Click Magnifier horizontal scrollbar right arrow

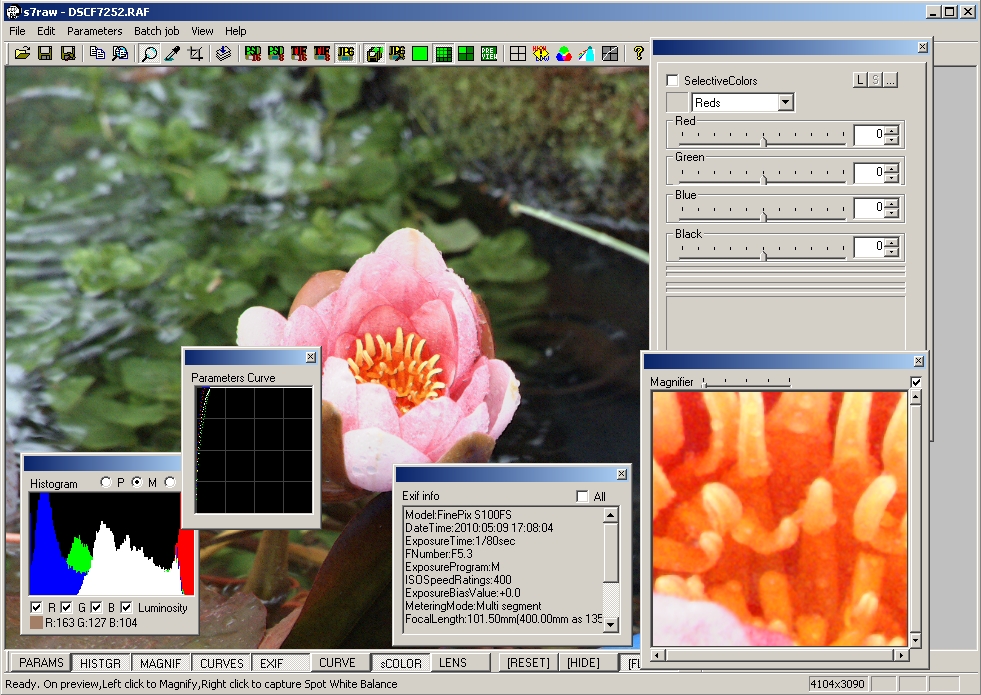point(900,655)
